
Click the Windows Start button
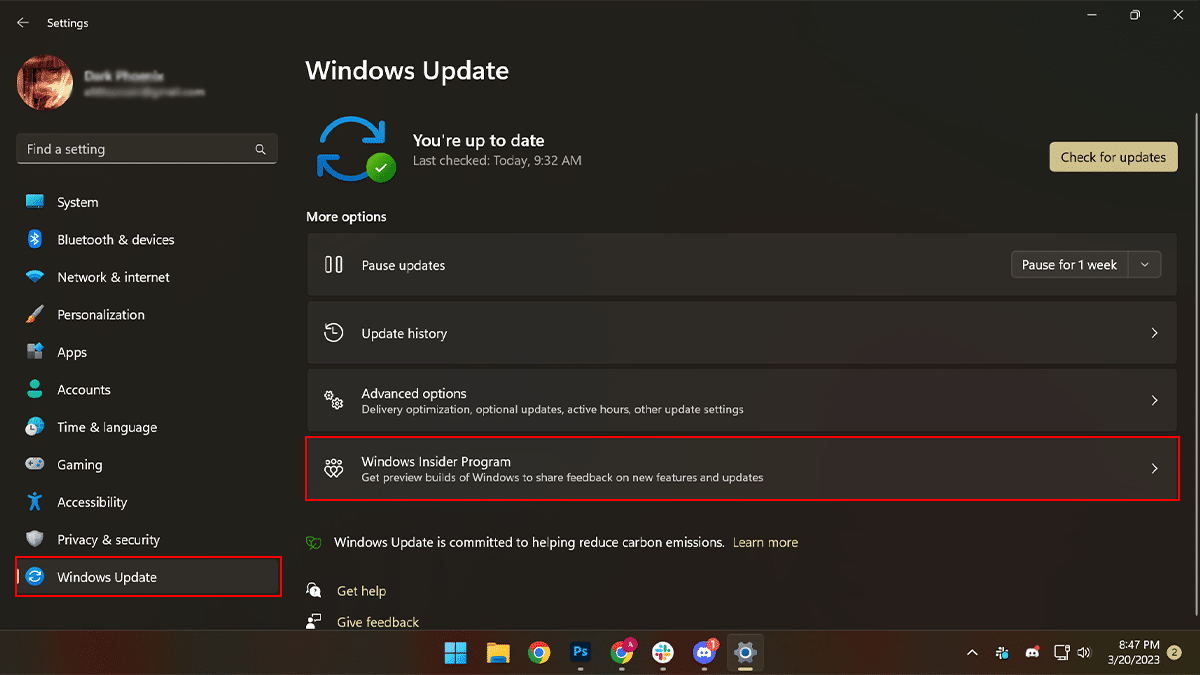456,653
